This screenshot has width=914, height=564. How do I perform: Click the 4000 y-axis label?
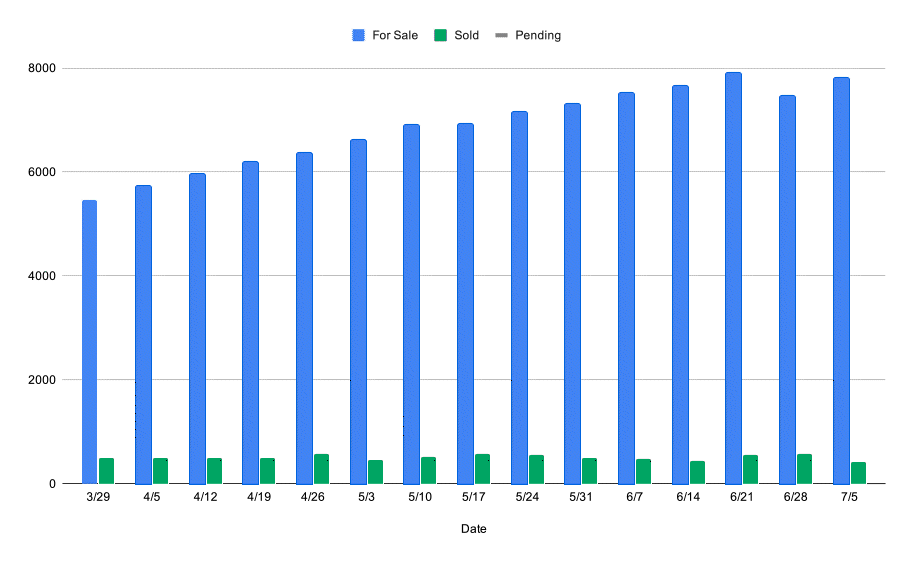coord(42,276)
